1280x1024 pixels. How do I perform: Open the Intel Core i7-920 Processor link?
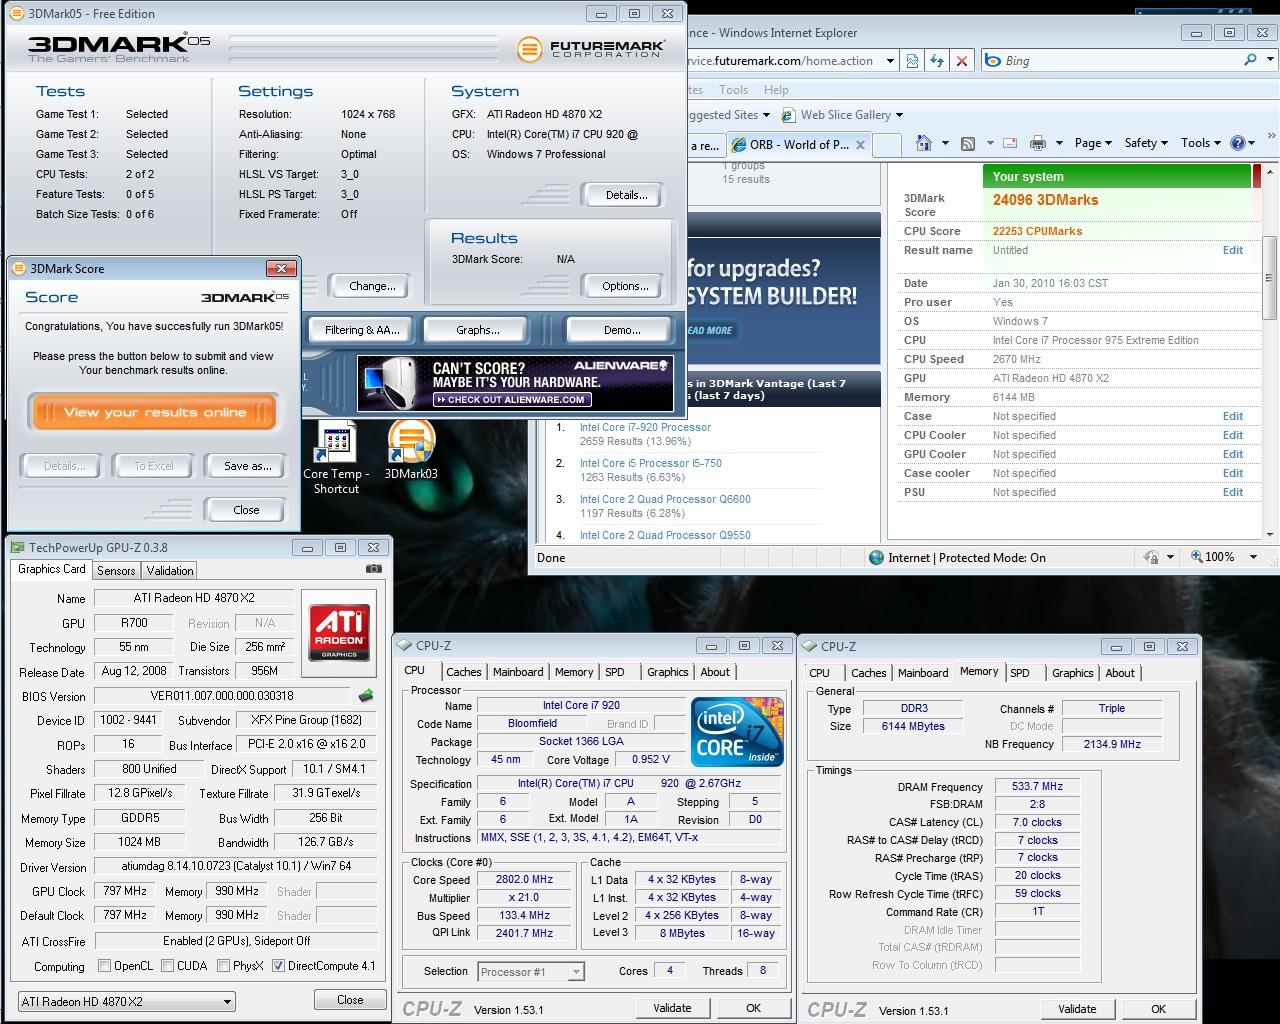pos(645,427)
